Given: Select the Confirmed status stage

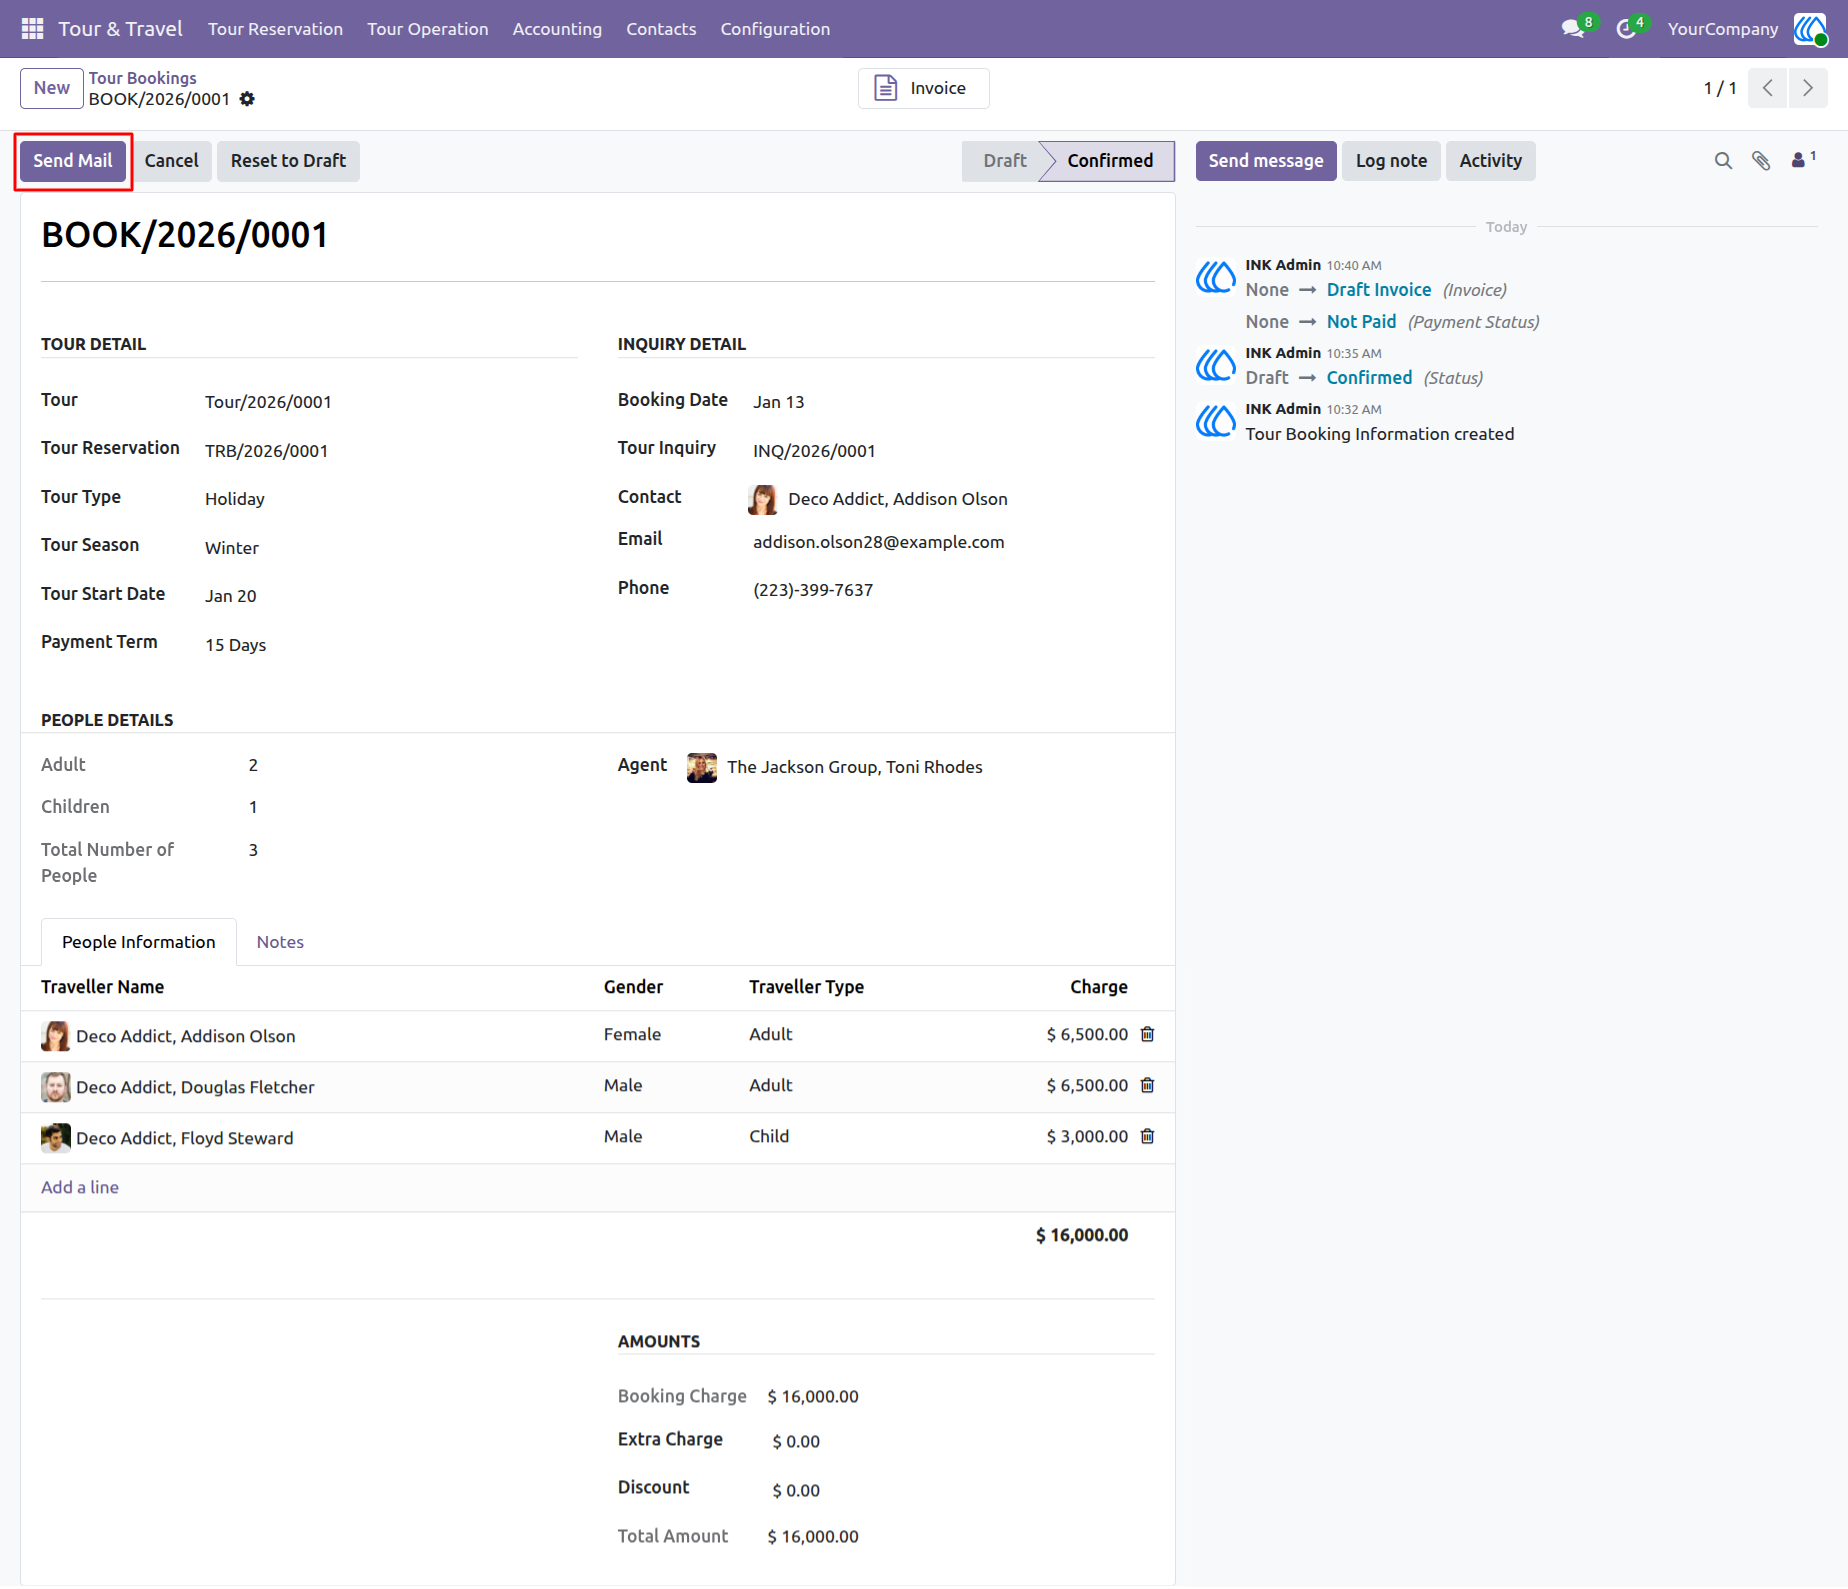Looking at the screenshot, I should [x=1110, y=161].
